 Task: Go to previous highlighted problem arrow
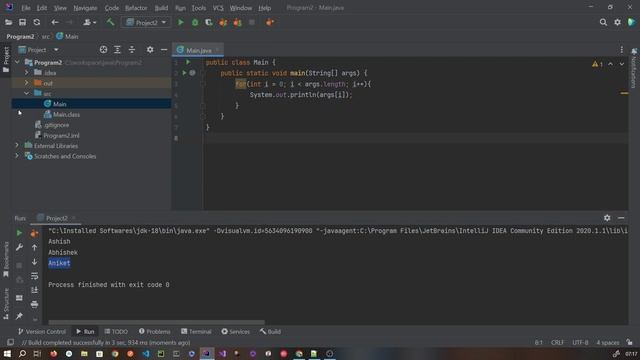(x=610, y=64)
